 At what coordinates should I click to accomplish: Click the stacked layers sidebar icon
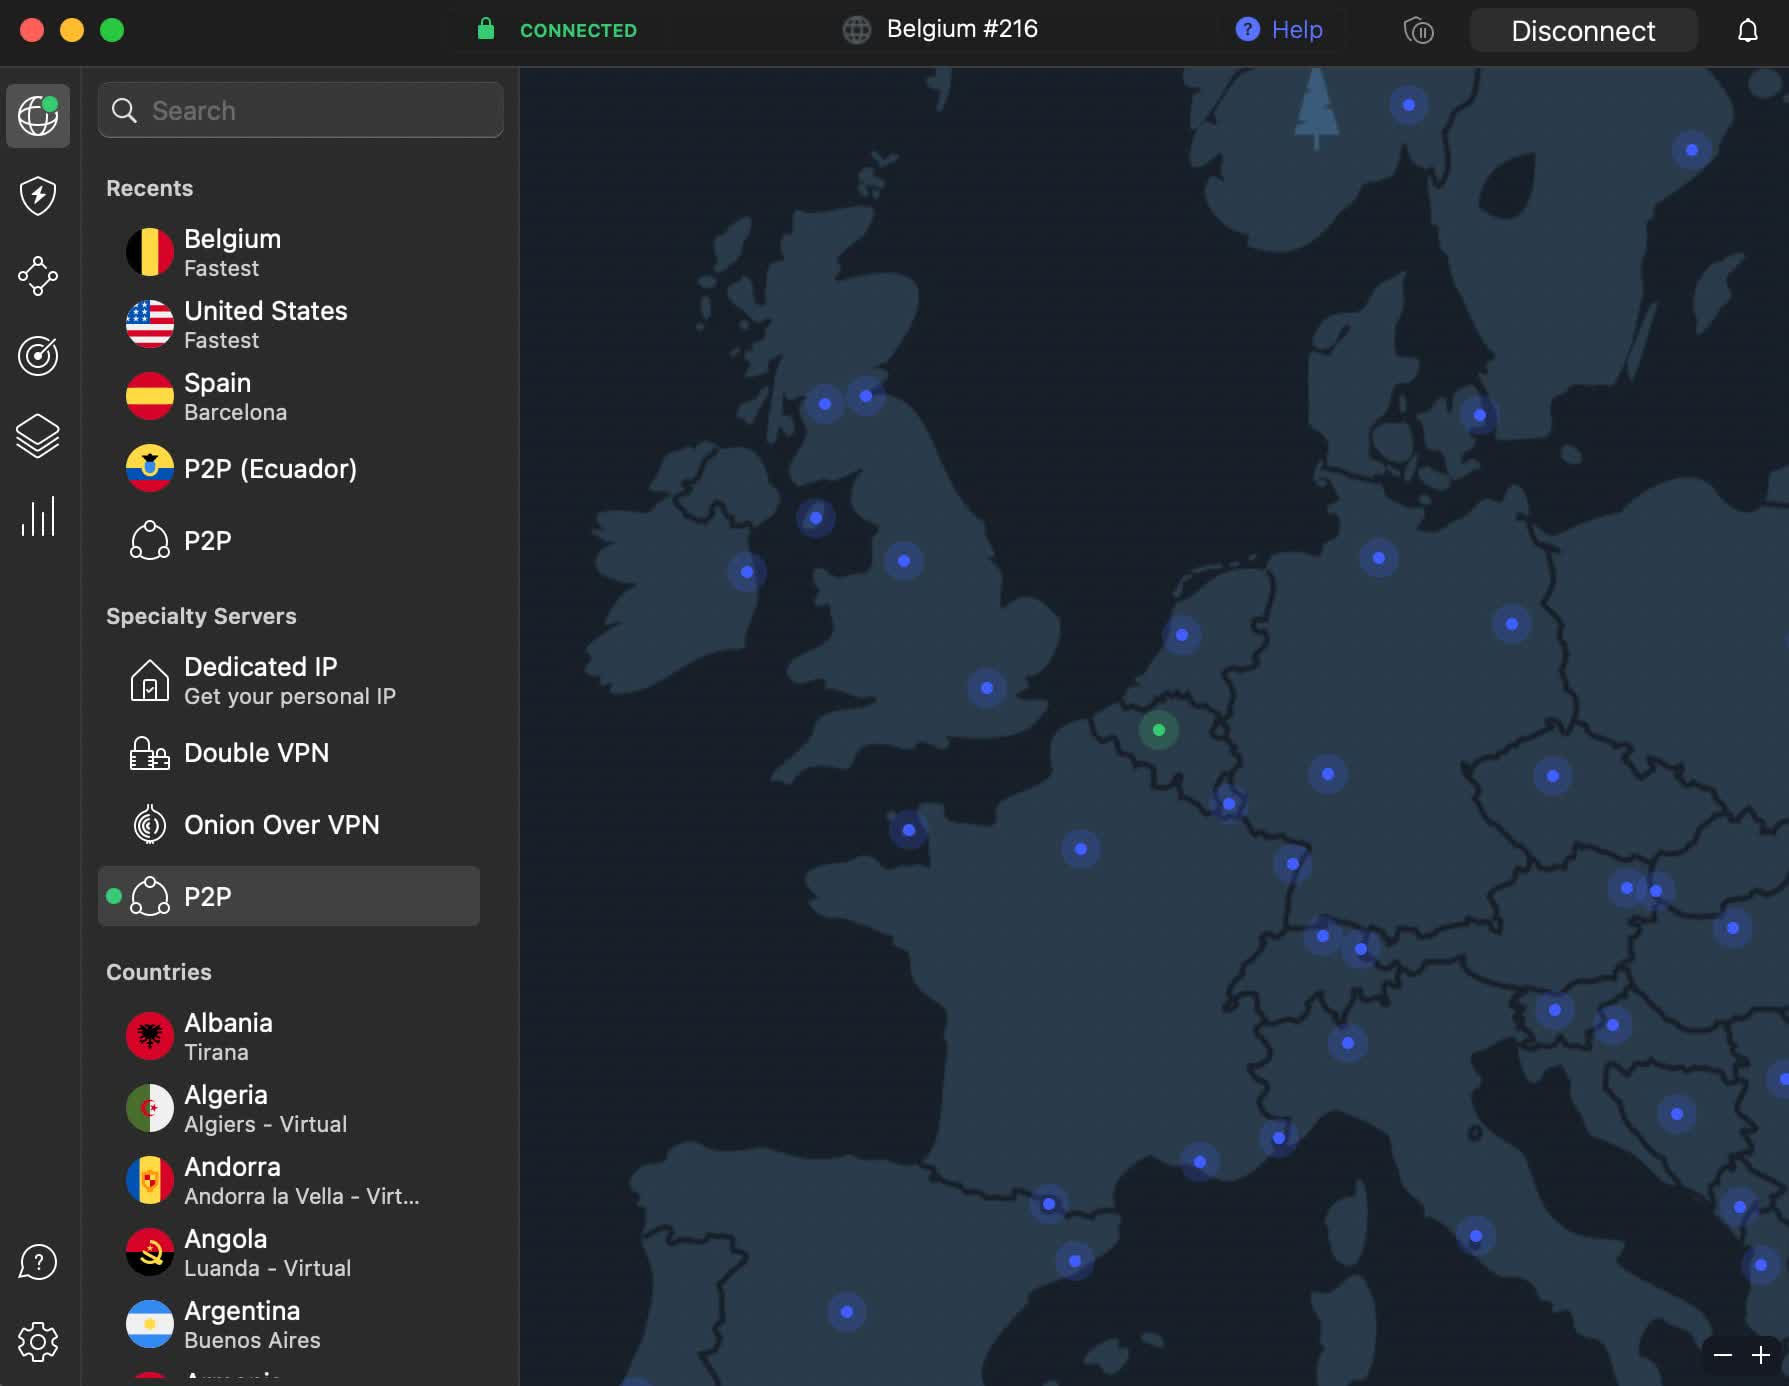pyautogui.click(x=38, y=436)
